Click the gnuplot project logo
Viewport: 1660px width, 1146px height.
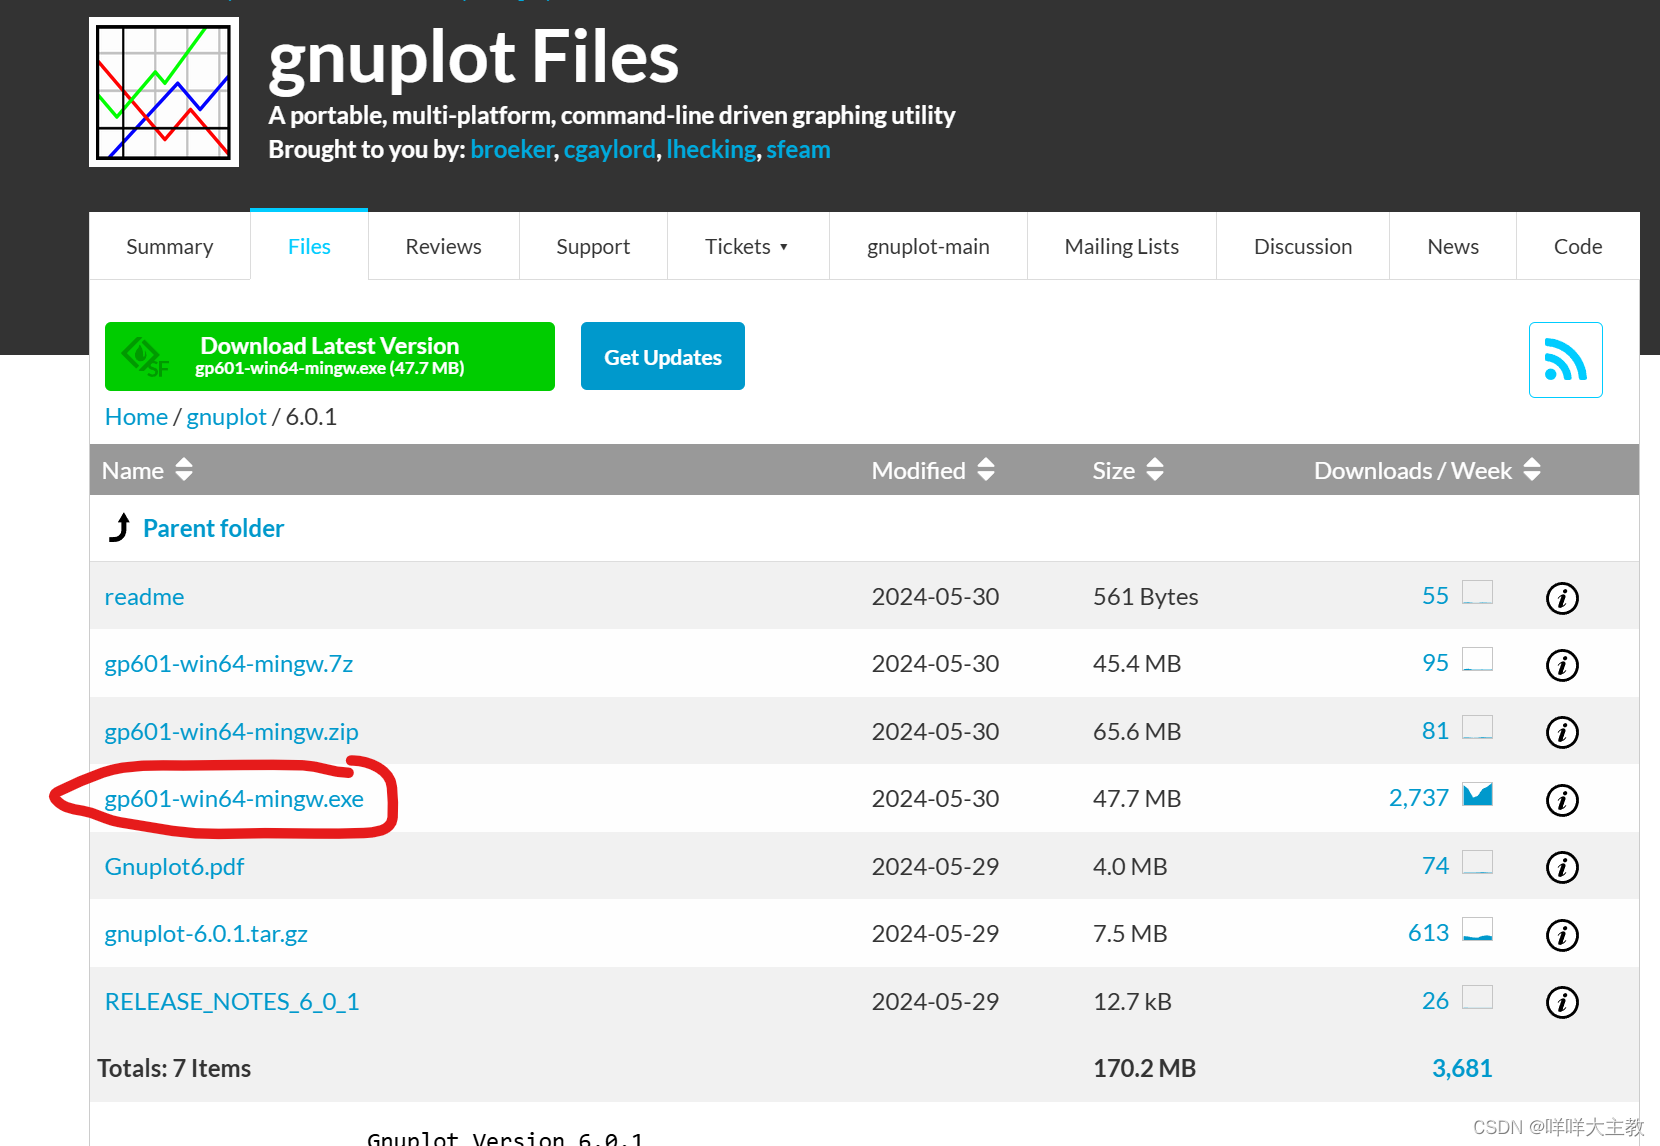[x=164, y=92]
